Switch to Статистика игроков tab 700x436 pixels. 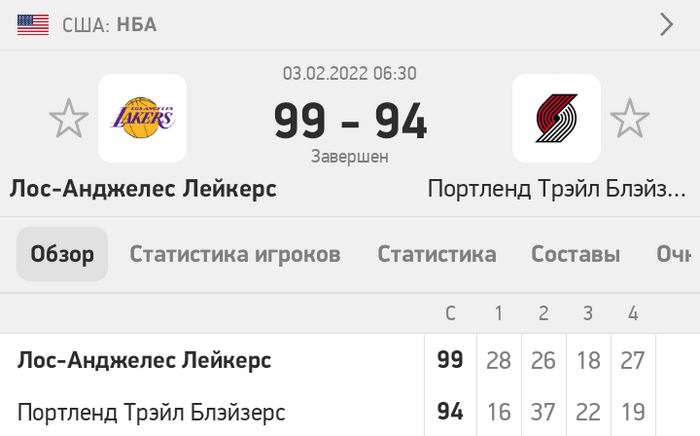coord(235,254)
